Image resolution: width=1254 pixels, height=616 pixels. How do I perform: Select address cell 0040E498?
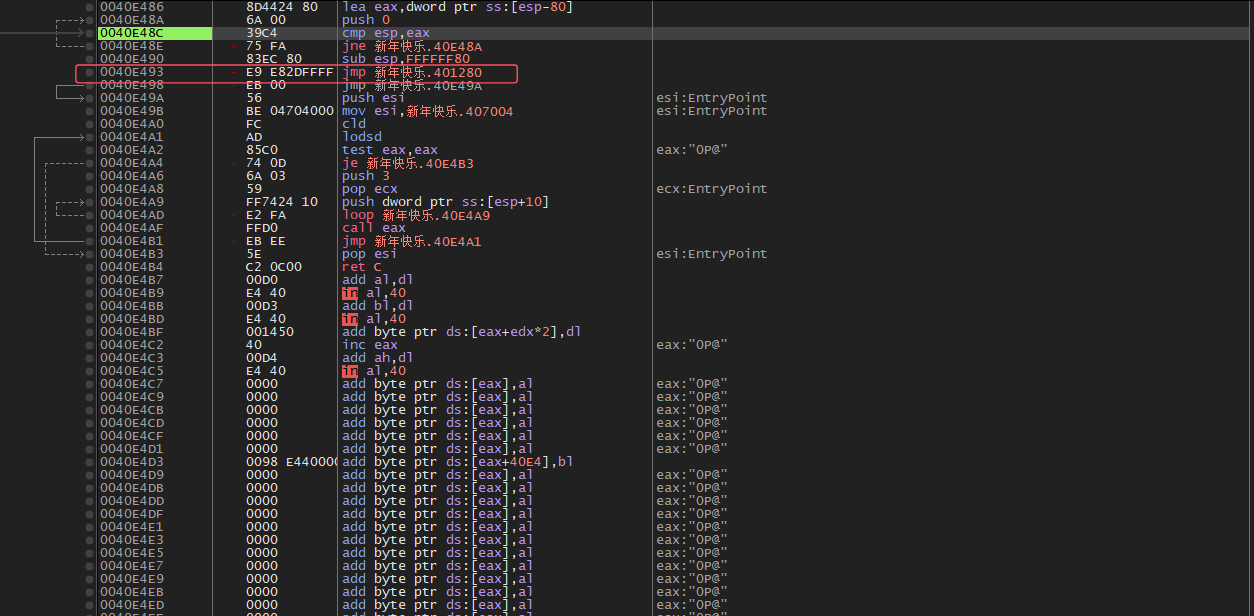click(x=131, y=85)
